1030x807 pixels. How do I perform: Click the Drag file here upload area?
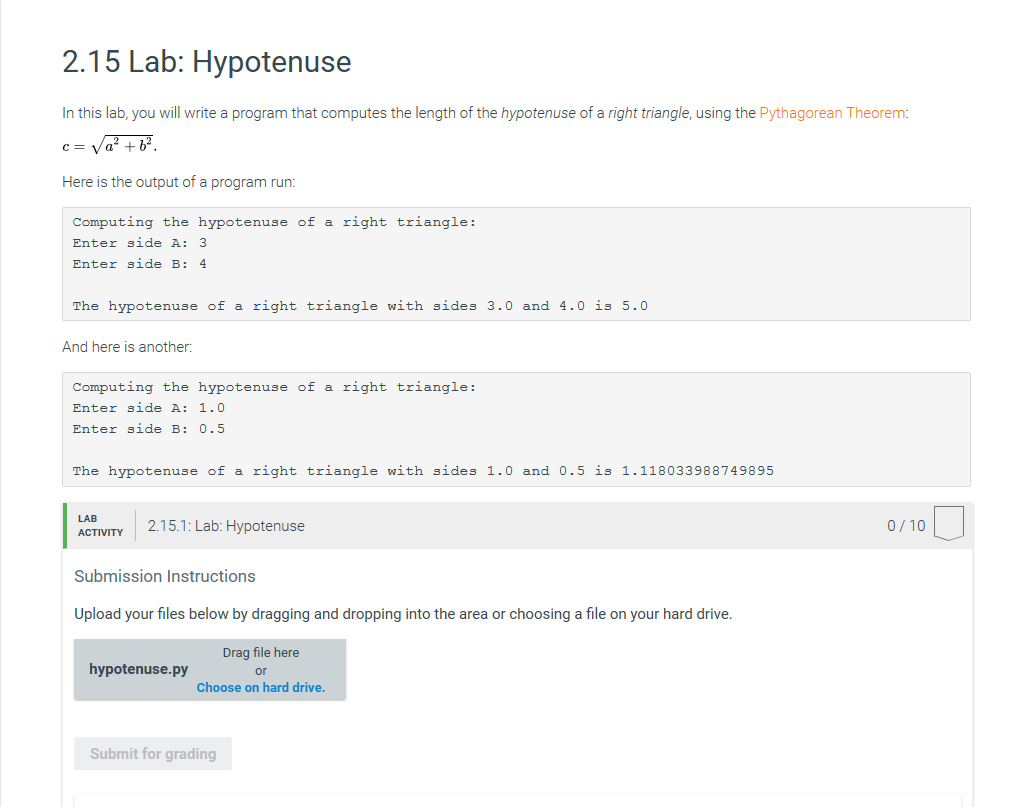coord(261,652)
